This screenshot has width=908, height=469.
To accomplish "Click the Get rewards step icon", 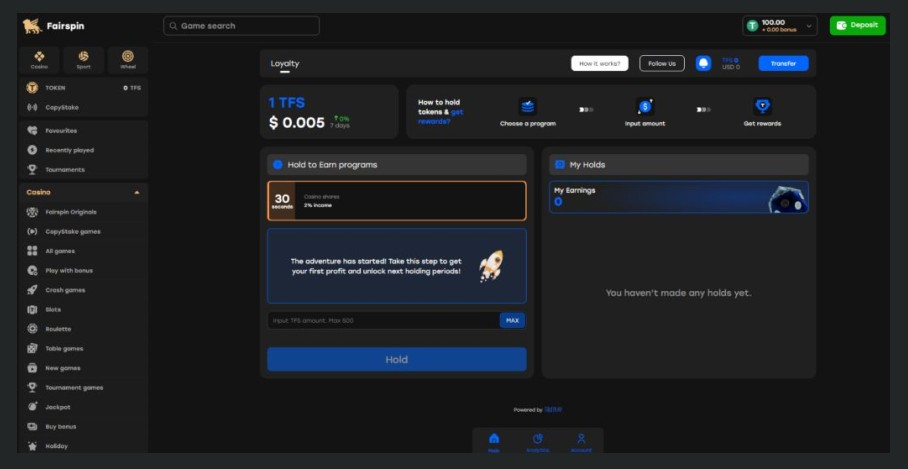I will (762, 106).
